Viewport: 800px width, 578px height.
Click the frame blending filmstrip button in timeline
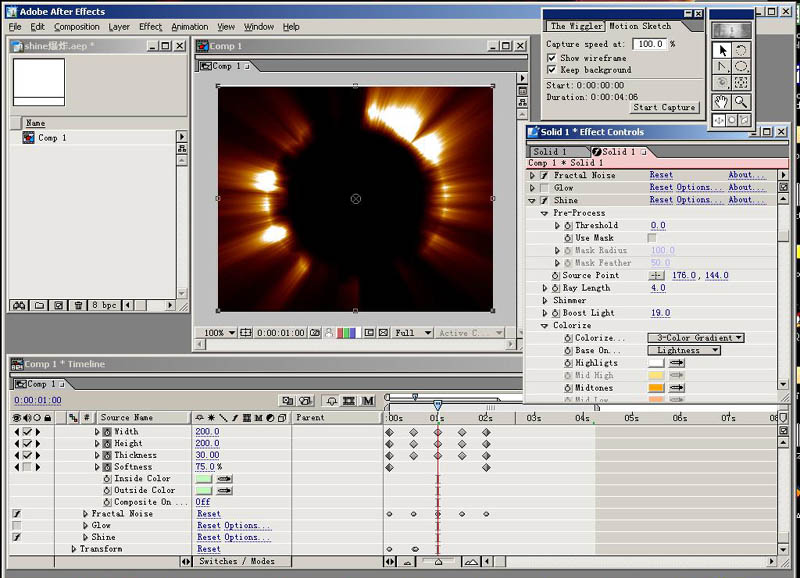click(349, 401)
